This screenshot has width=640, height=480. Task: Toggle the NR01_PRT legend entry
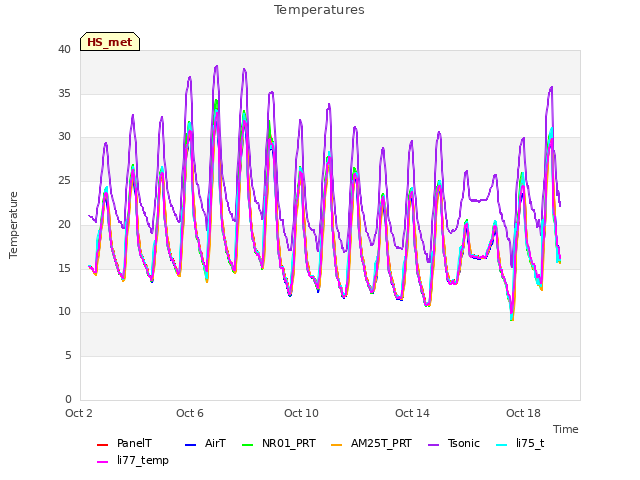point(278,443)
